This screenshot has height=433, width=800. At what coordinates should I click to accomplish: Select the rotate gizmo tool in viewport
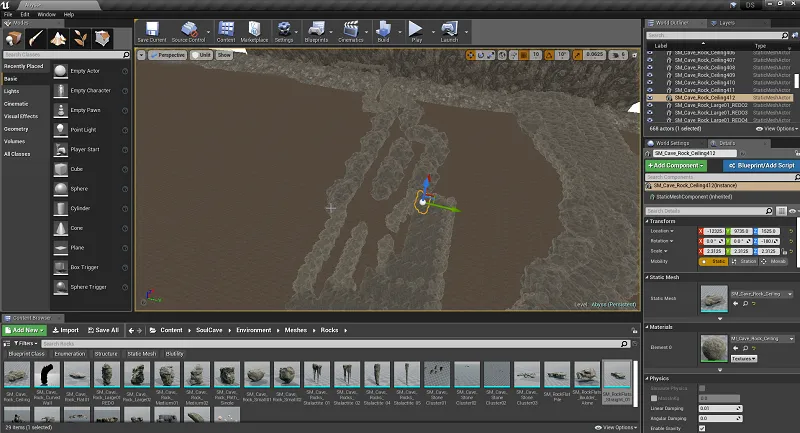(481, 55)
